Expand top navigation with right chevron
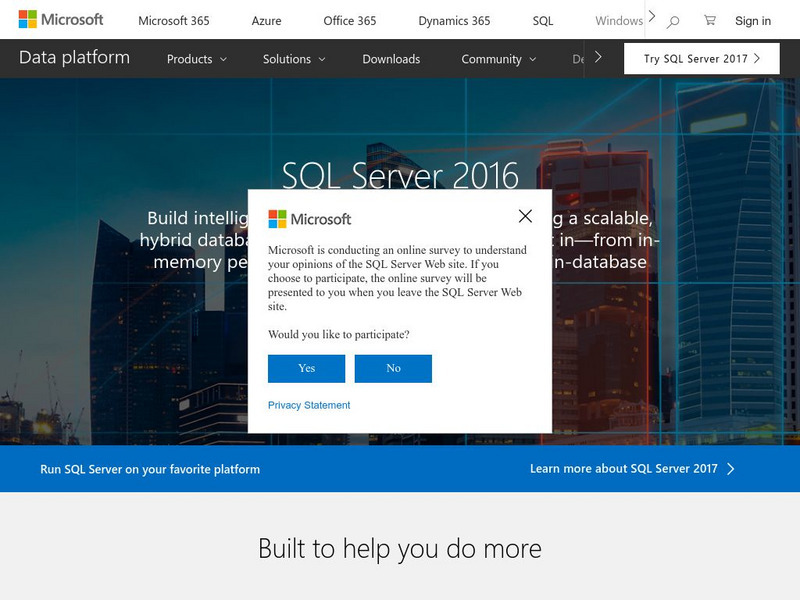Screen dimensions: 800x600 click(652, 17)
